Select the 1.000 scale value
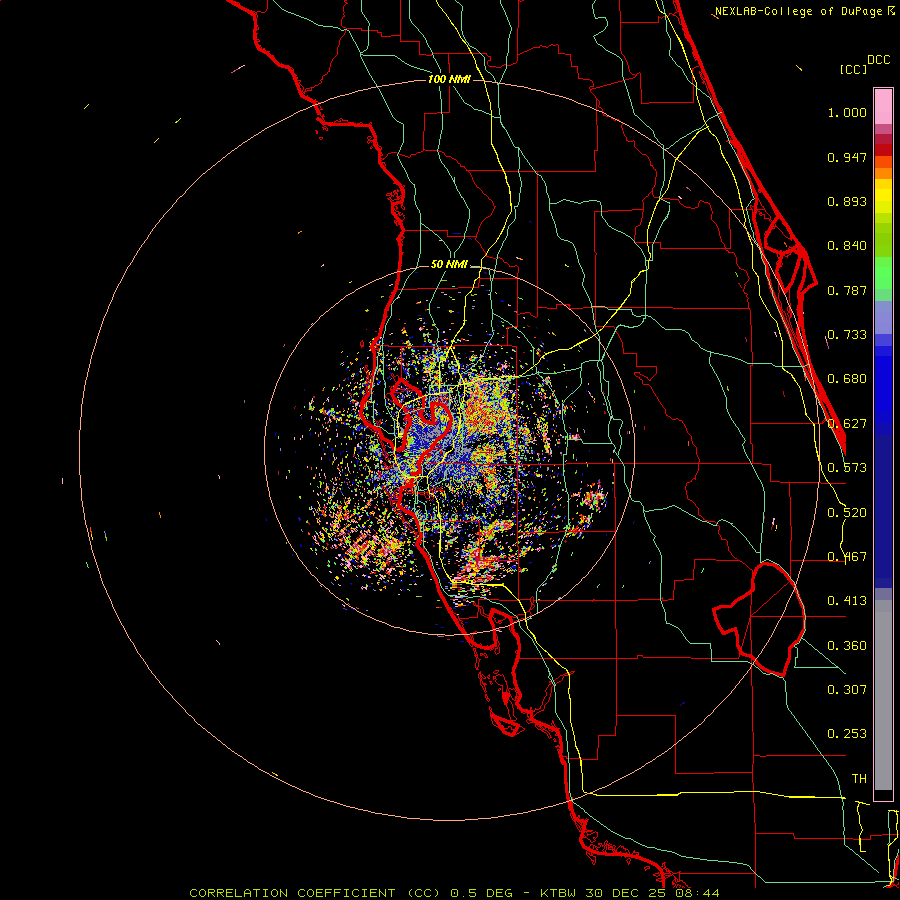 click(x=847, y=112)
